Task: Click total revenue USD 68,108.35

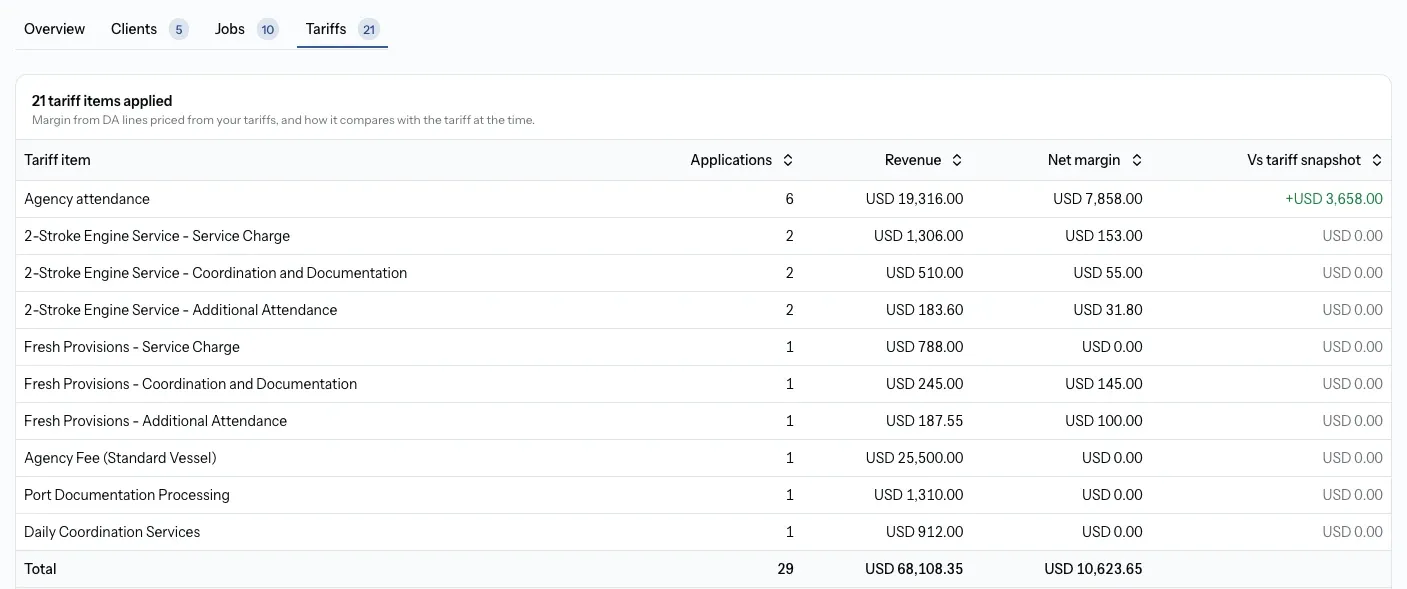Action: (914, 569)
